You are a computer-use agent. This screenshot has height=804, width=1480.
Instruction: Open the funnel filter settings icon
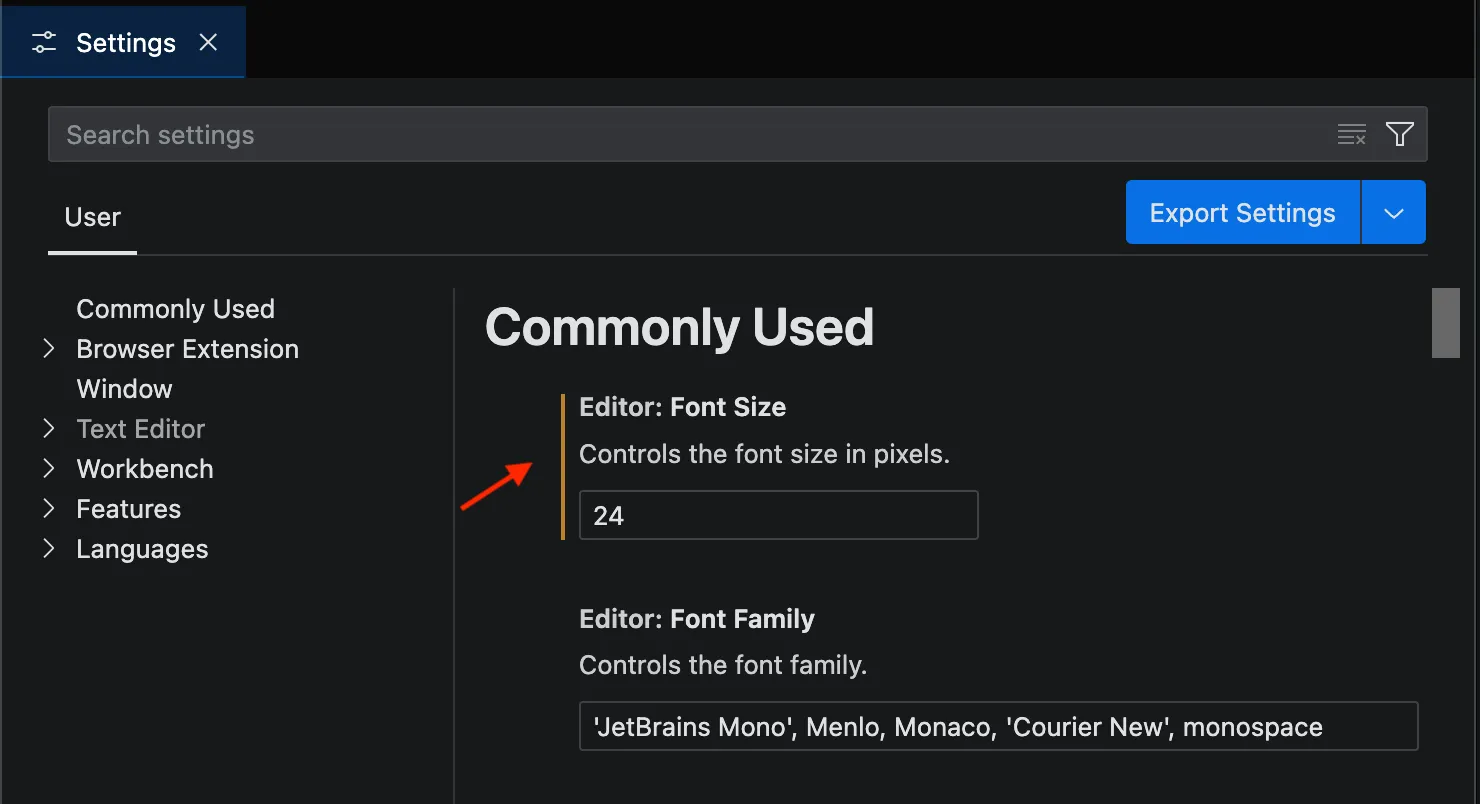click(1399, 135)
